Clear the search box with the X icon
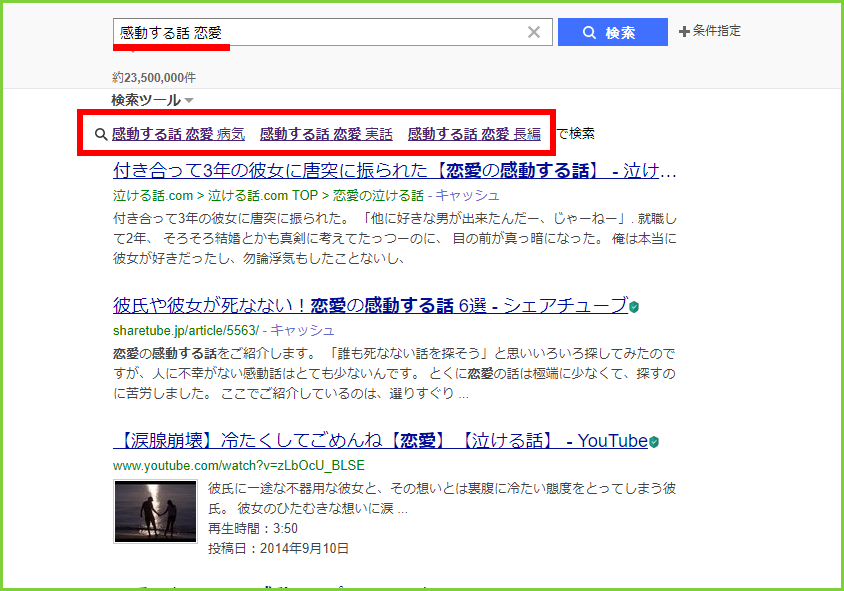This screenshot has width=844, height=591. (534, 32)
